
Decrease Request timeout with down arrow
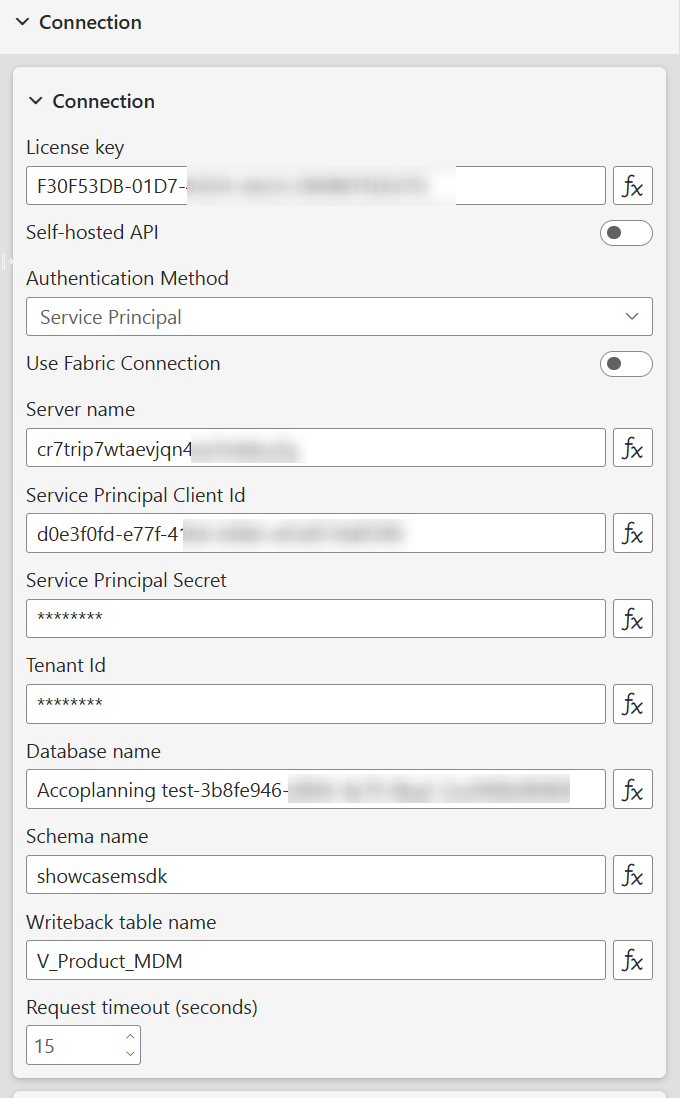pos(130,1053)
